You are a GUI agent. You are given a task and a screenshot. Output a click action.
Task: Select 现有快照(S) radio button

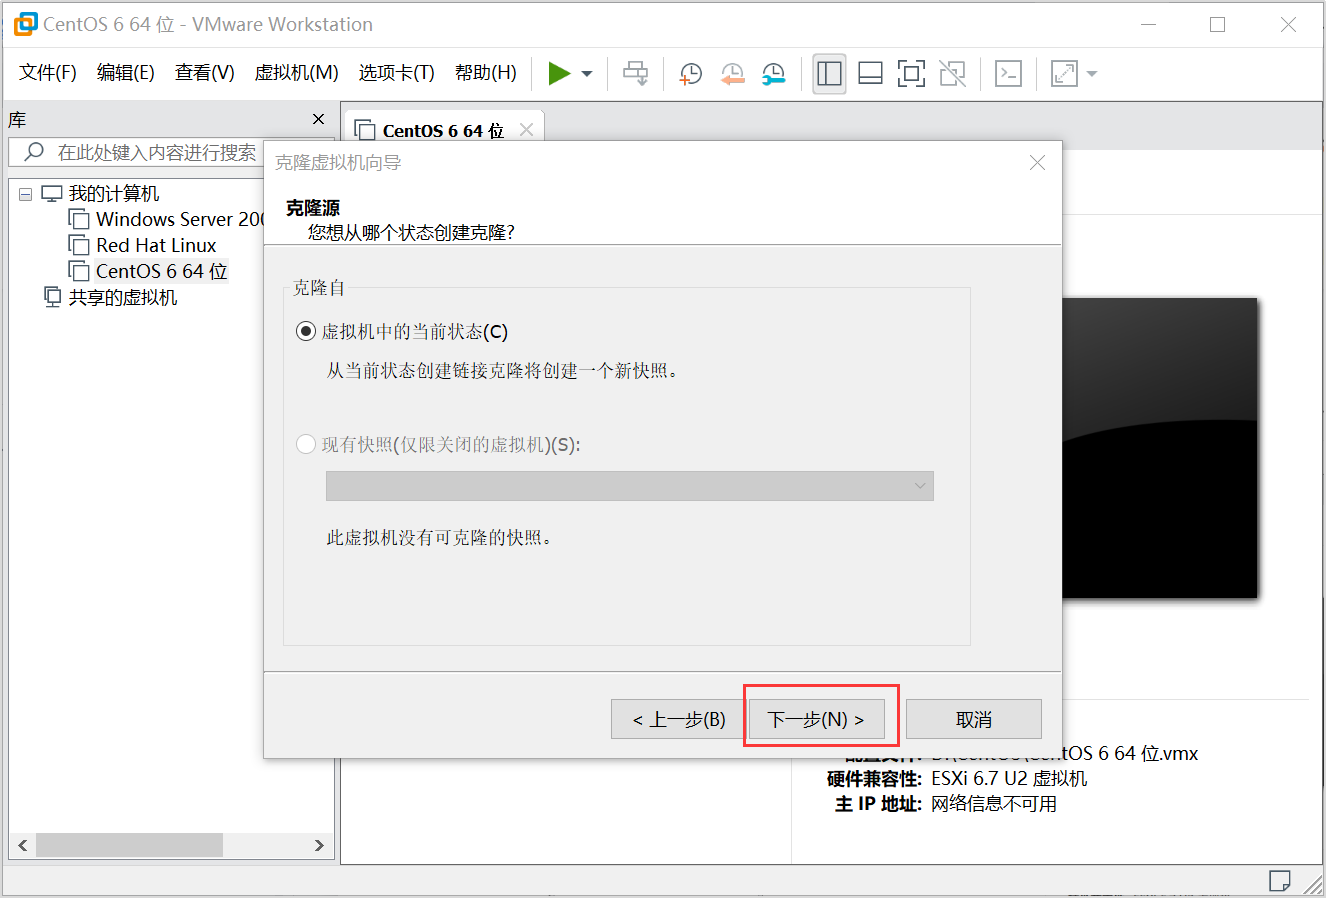(306, 444)
